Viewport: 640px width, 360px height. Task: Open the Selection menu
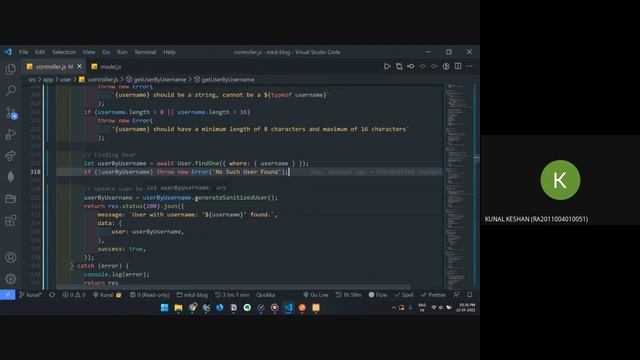pyautogui.click(x=64, y=52)
